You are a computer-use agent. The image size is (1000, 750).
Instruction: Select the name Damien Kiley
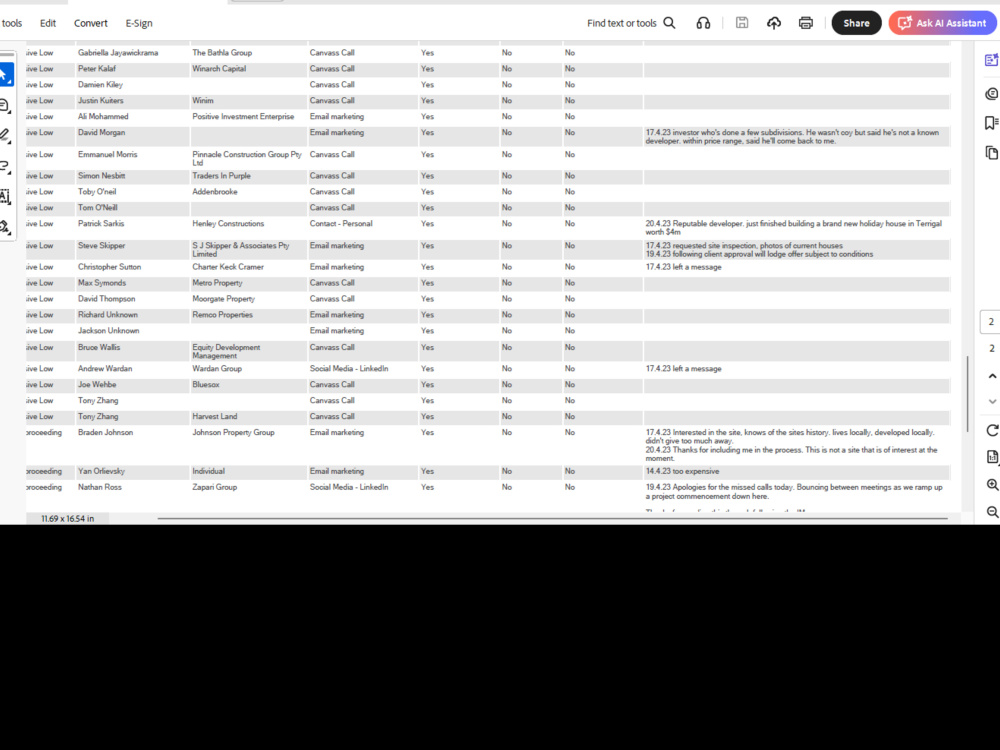[x=100, y=85]
